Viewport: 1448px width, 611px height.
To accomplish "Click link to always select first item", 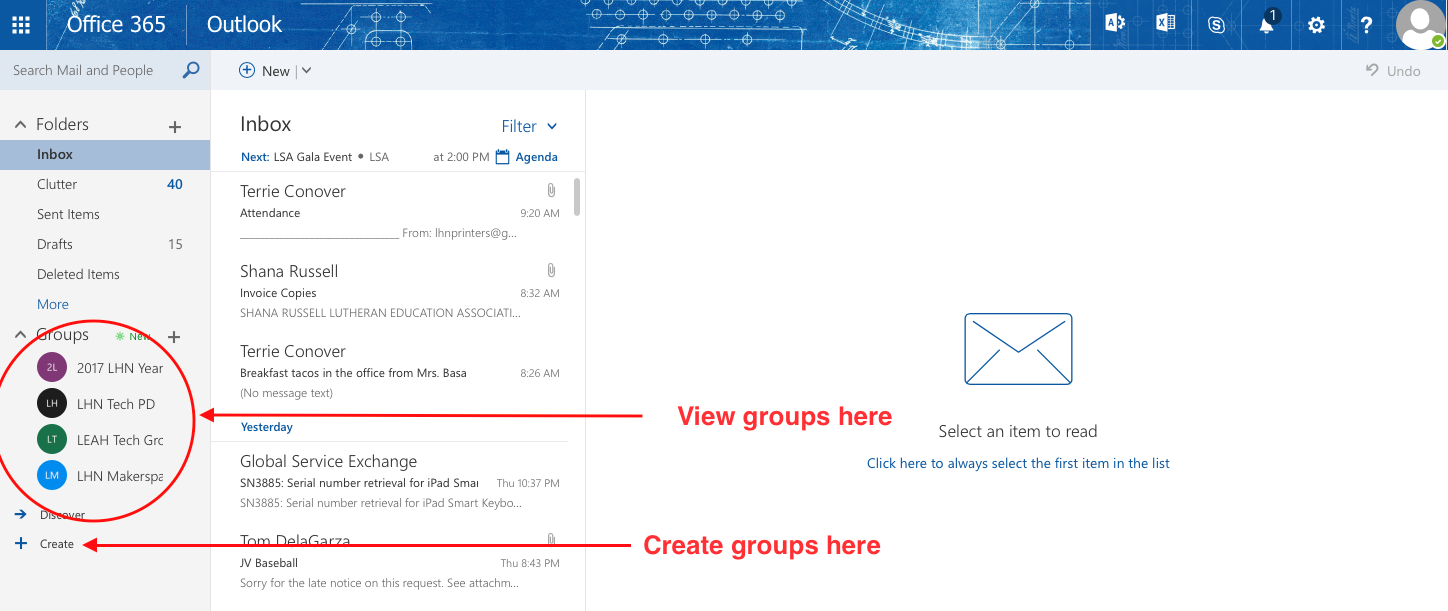I will point(1018,463).
